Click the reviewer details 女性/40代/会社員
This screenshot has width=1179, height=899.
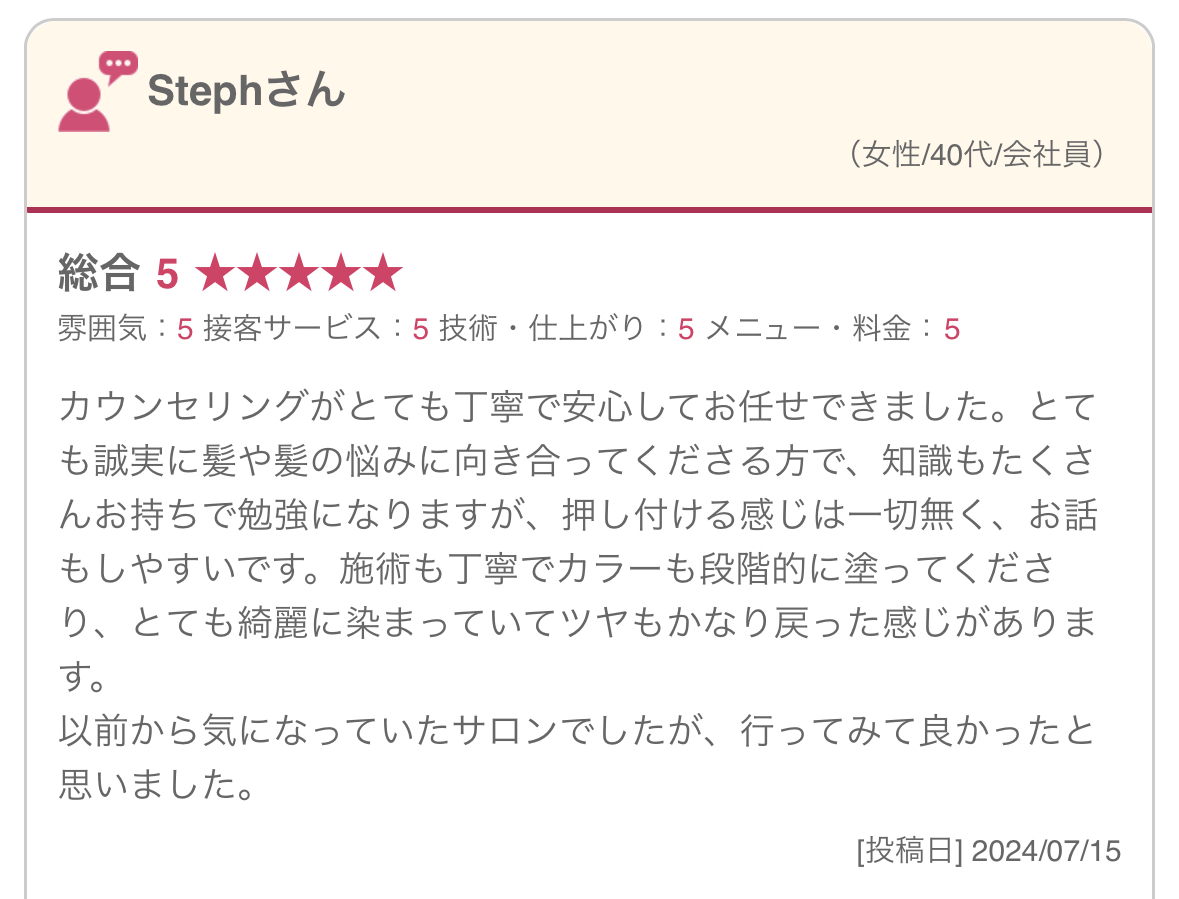tap(977, 155)
